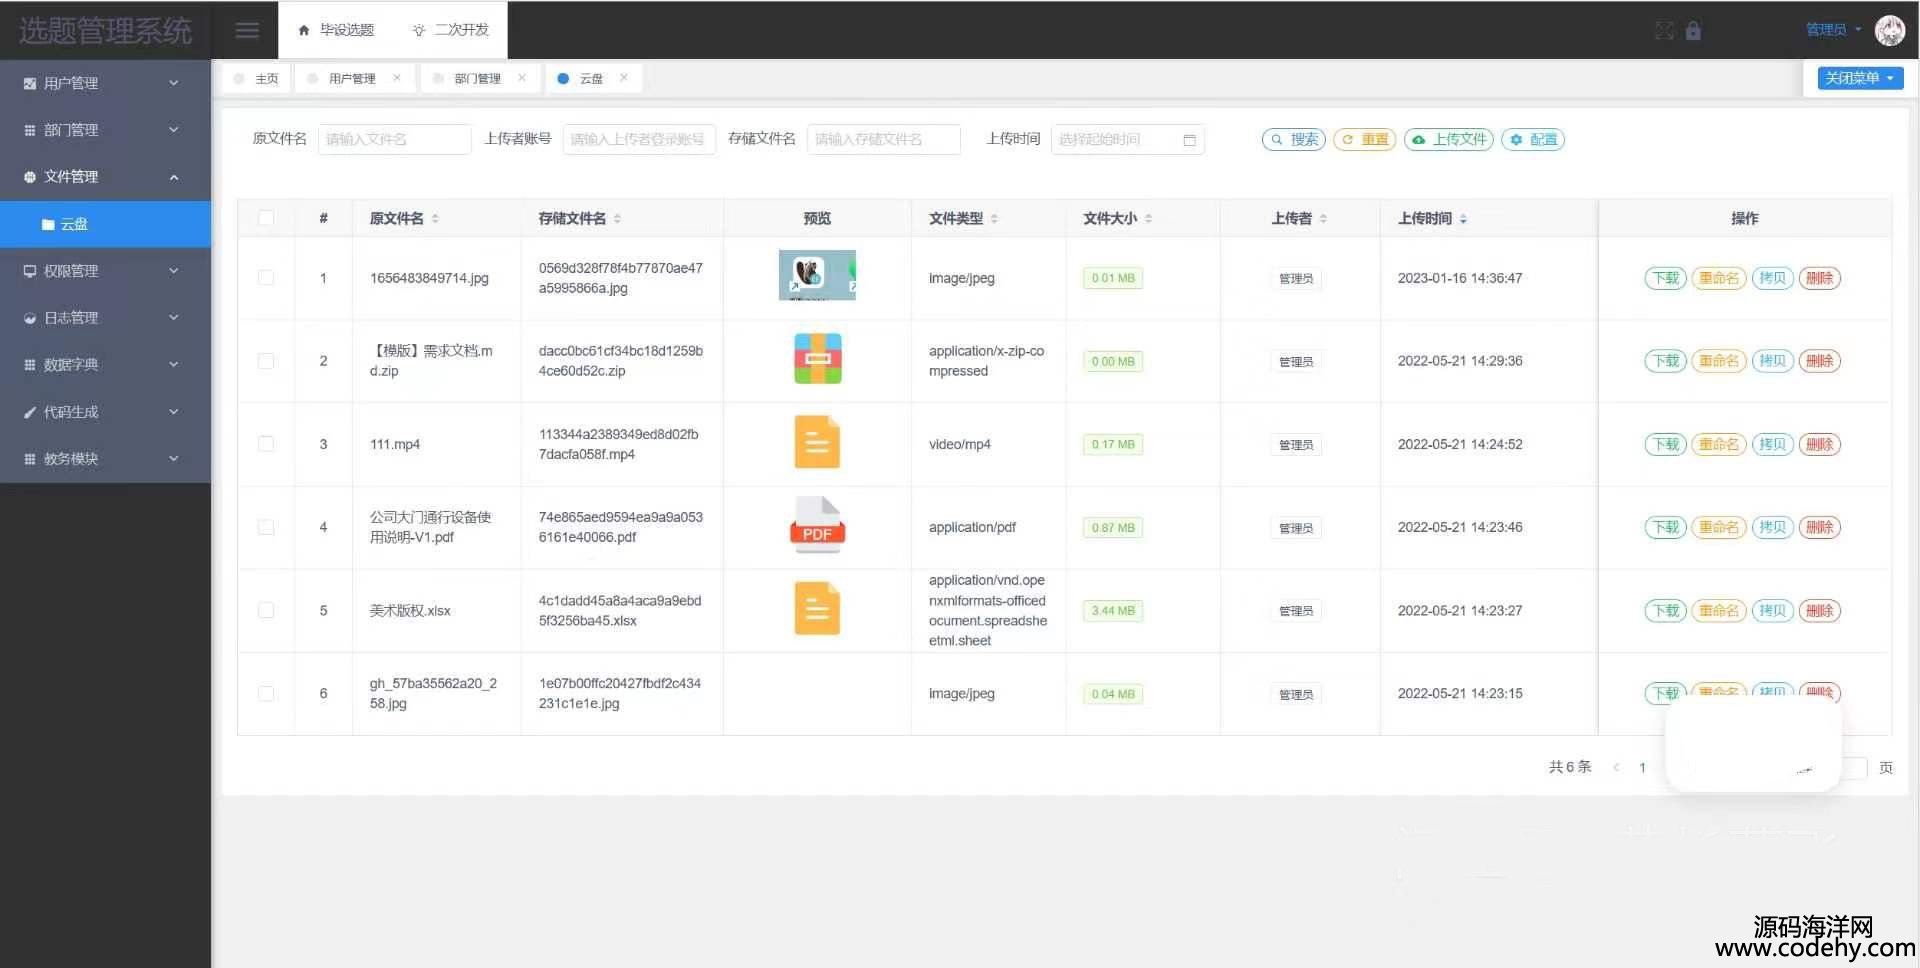
Task: Click the 选题管理系统 logo title
Action: [x=105, y=30]
